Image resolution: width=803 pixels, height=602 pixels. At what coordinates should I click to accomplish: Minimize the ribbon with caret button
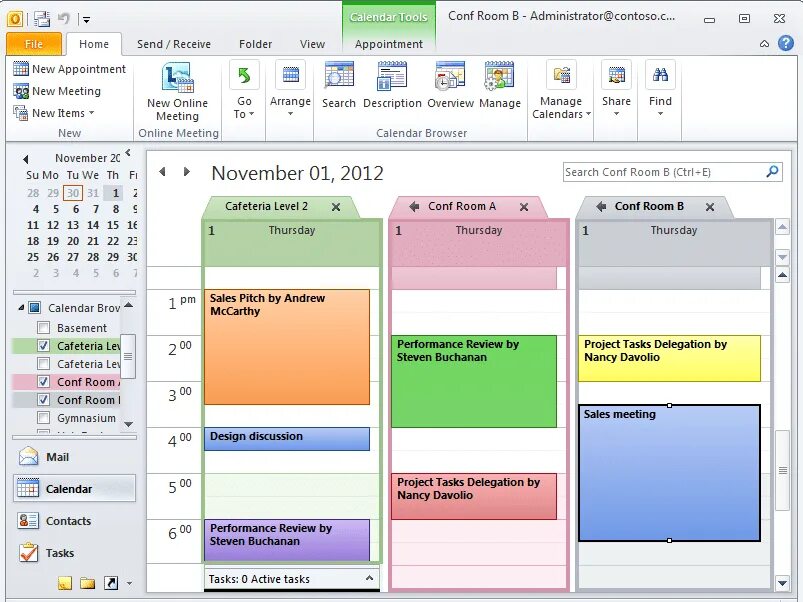764,44
